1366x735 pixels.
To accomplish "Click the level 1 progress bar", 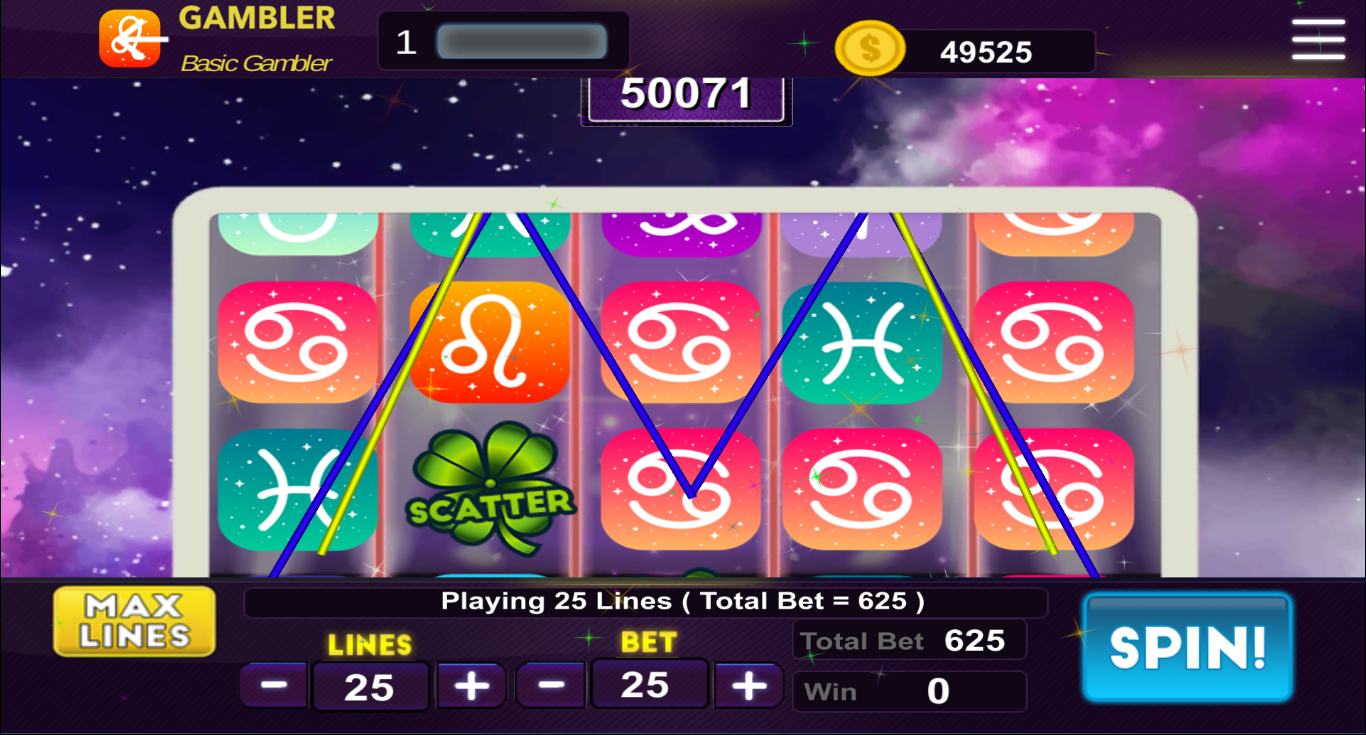I will pos(522,42).
